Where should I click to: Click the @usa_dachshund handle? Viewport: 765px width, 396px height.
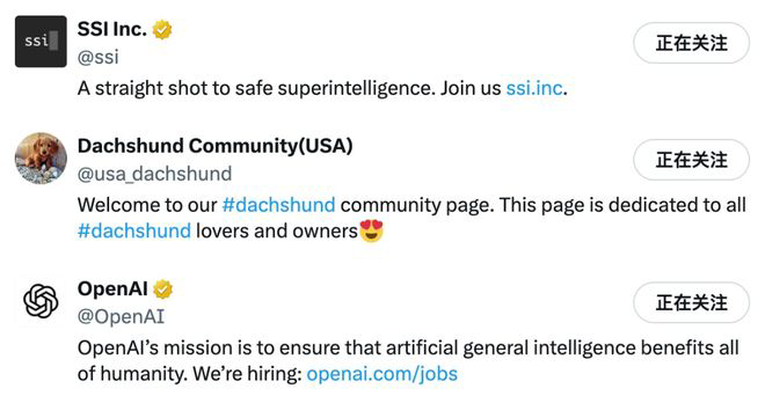(x=155, y=174)
